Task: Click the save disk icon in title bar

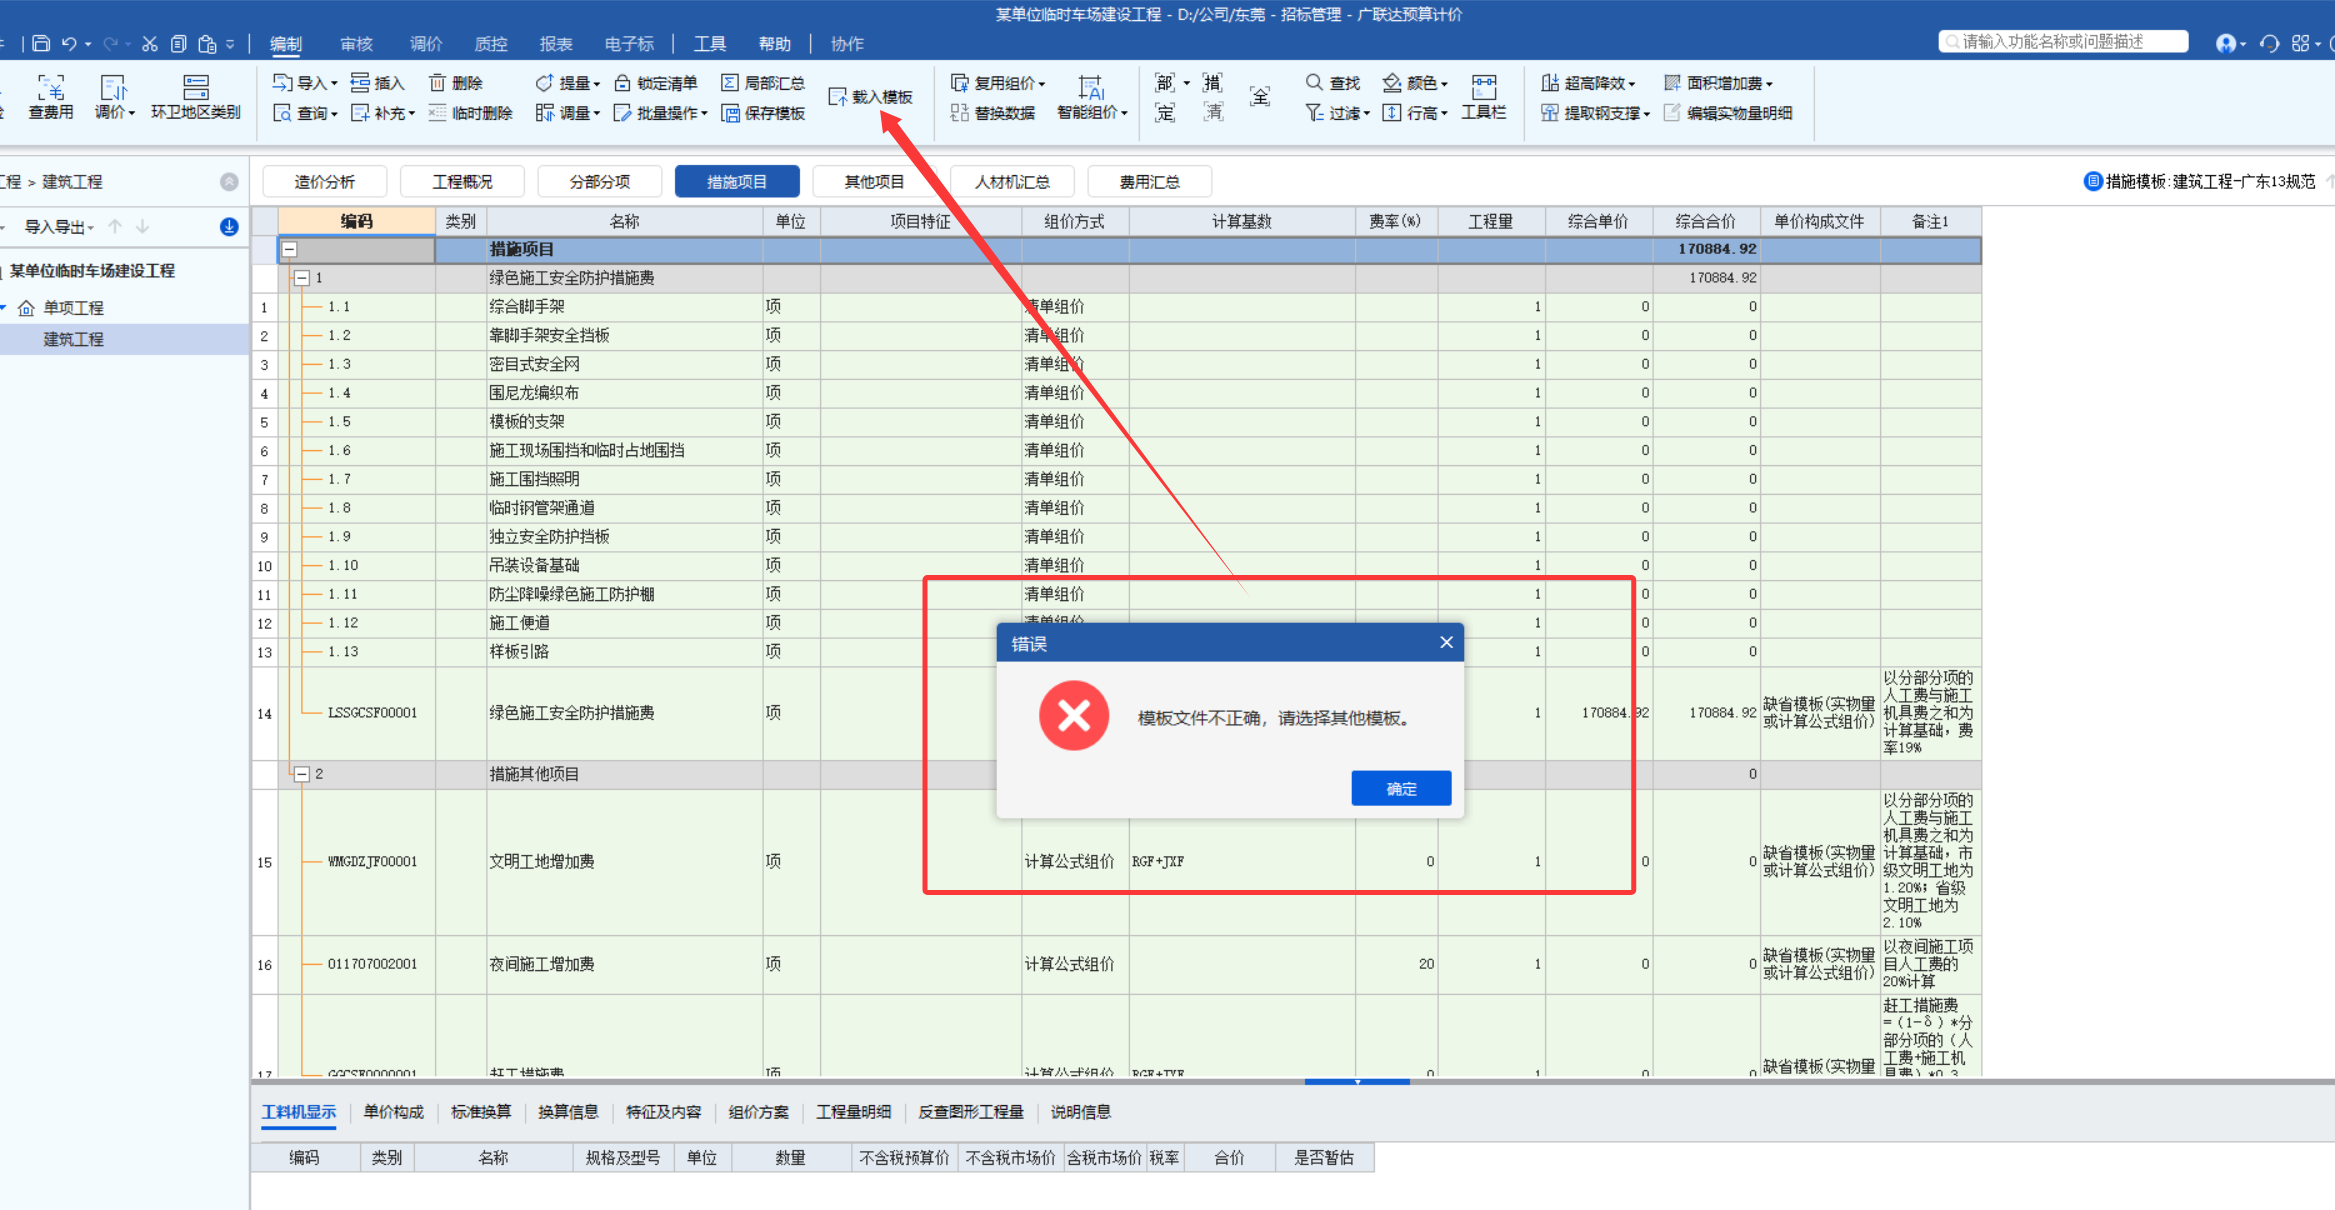Action: coord(41,43)
